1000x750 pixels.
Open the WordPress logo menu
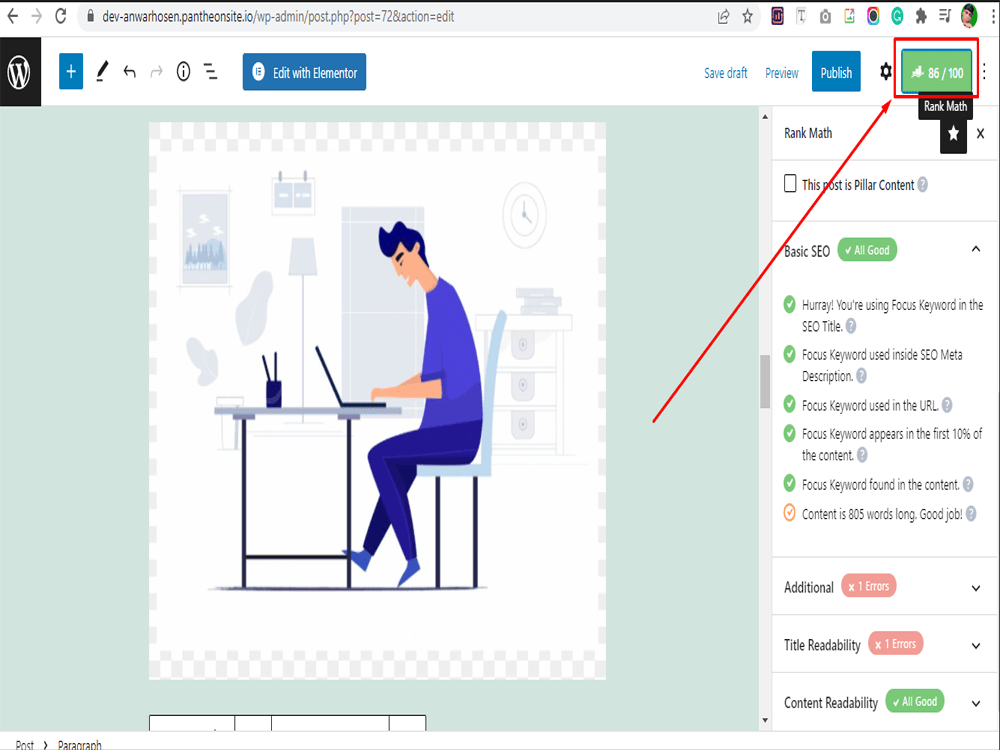(20, 72)
